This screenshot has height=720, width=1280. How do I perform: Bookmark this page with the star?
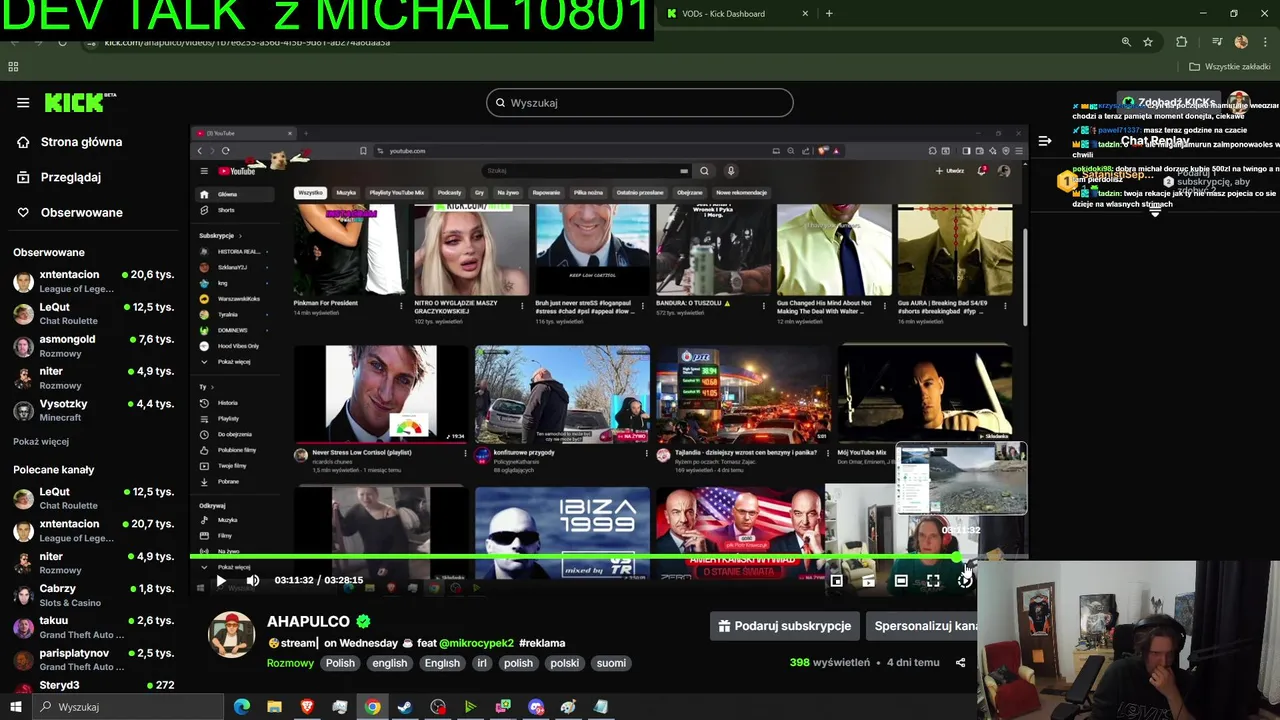tap(1148, 42)
